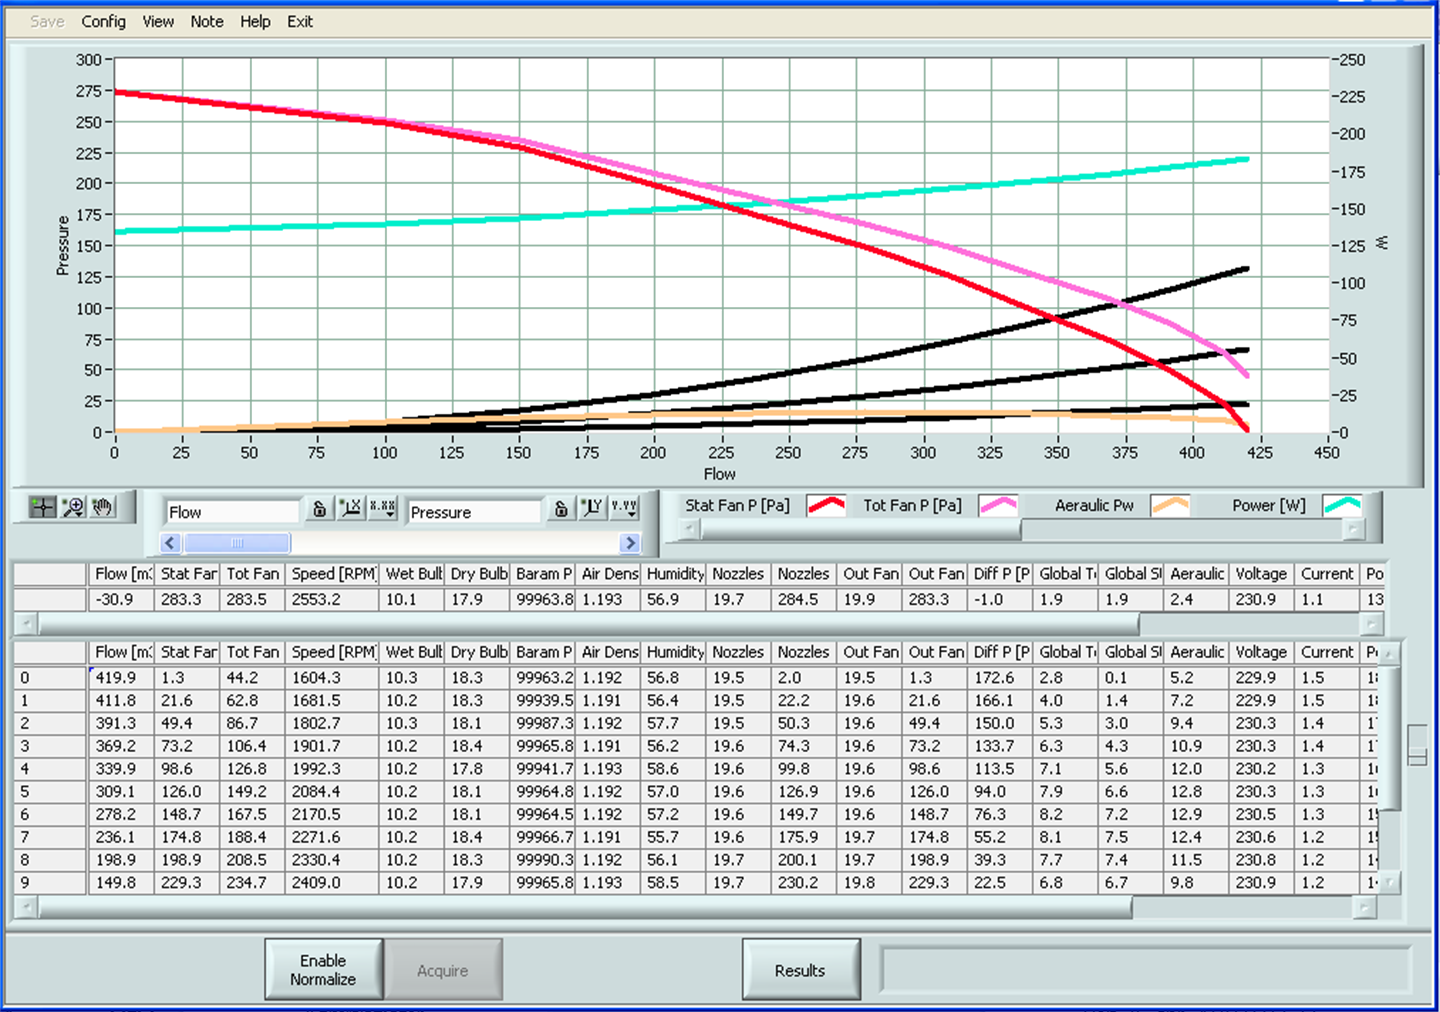Click the Tot Fan P pink plot swatch
This screenshot has height=1012, width=1440.
pos(998,505)
